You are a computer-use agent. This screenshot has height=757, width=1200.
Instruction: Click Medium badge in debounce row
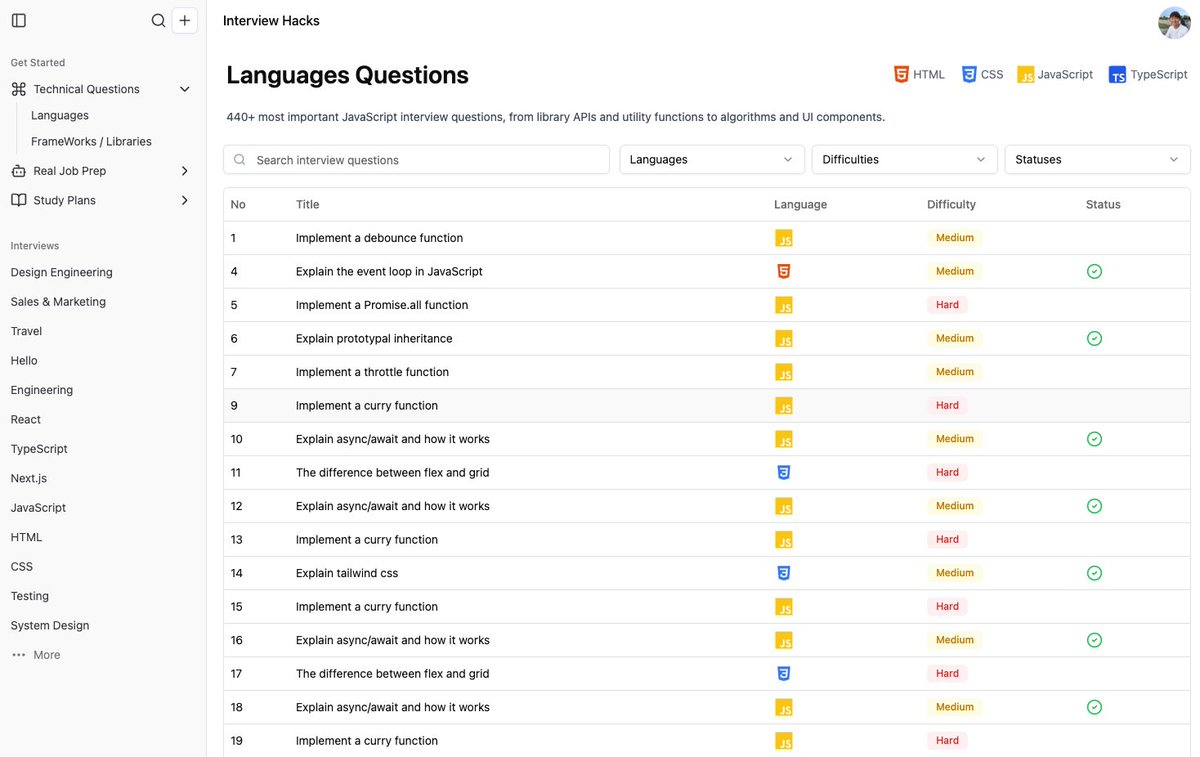(955, 238)
